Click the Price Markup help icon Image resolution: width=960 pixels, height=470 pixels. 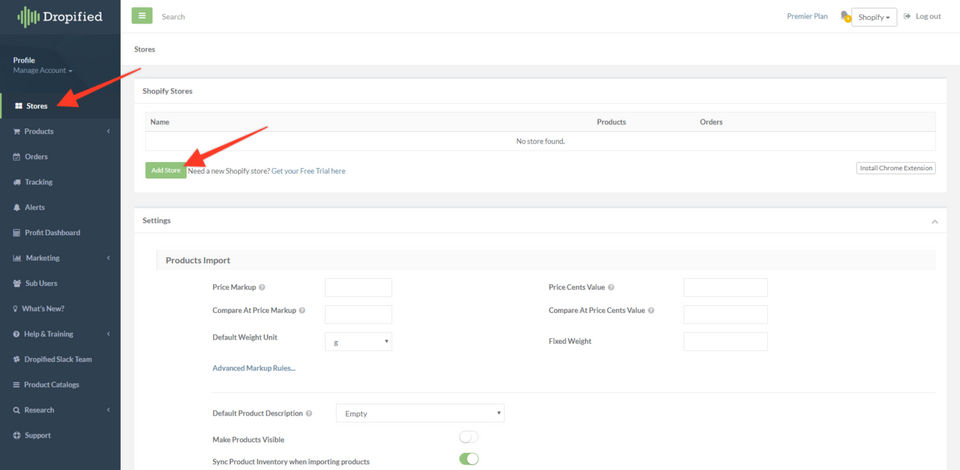[262, 287]
